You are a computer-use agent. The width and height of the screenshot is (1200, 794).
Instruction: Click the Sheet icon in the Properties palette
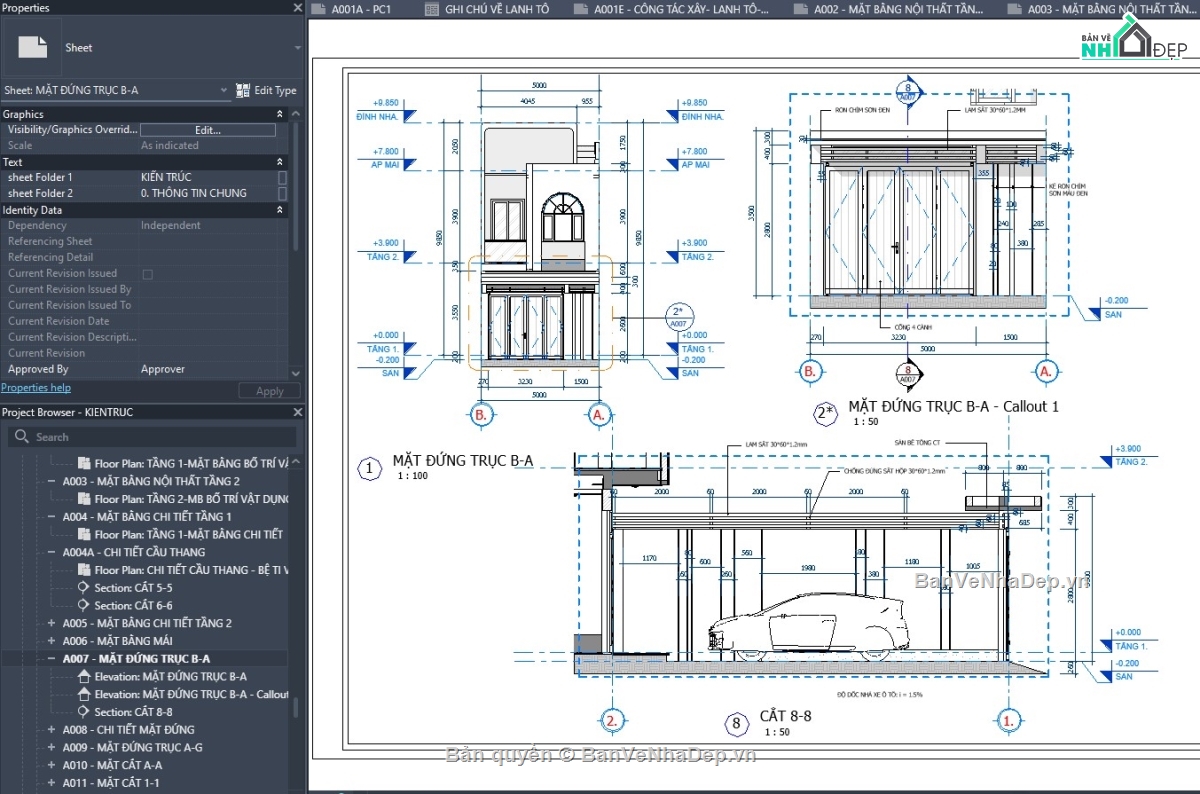[34, 45]
